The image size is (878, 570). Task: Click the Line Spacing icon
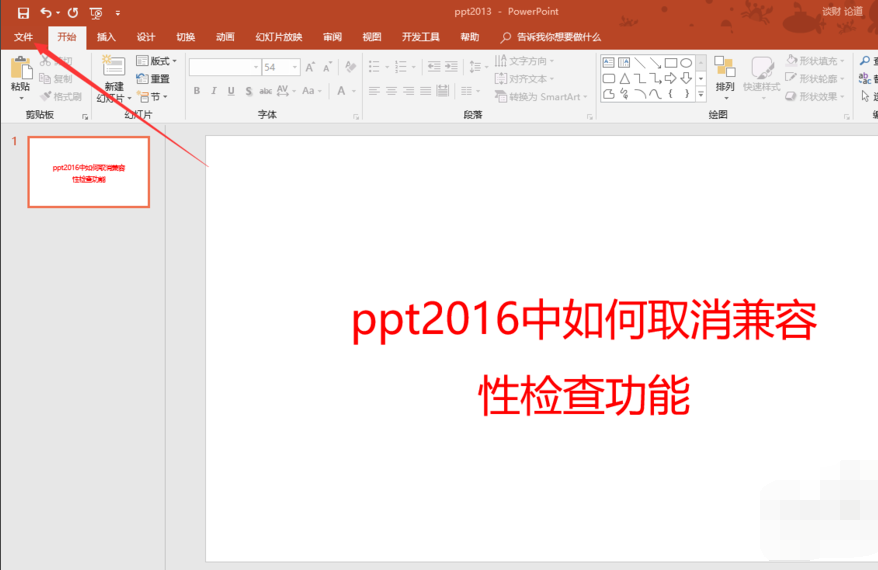click(475, 67)
